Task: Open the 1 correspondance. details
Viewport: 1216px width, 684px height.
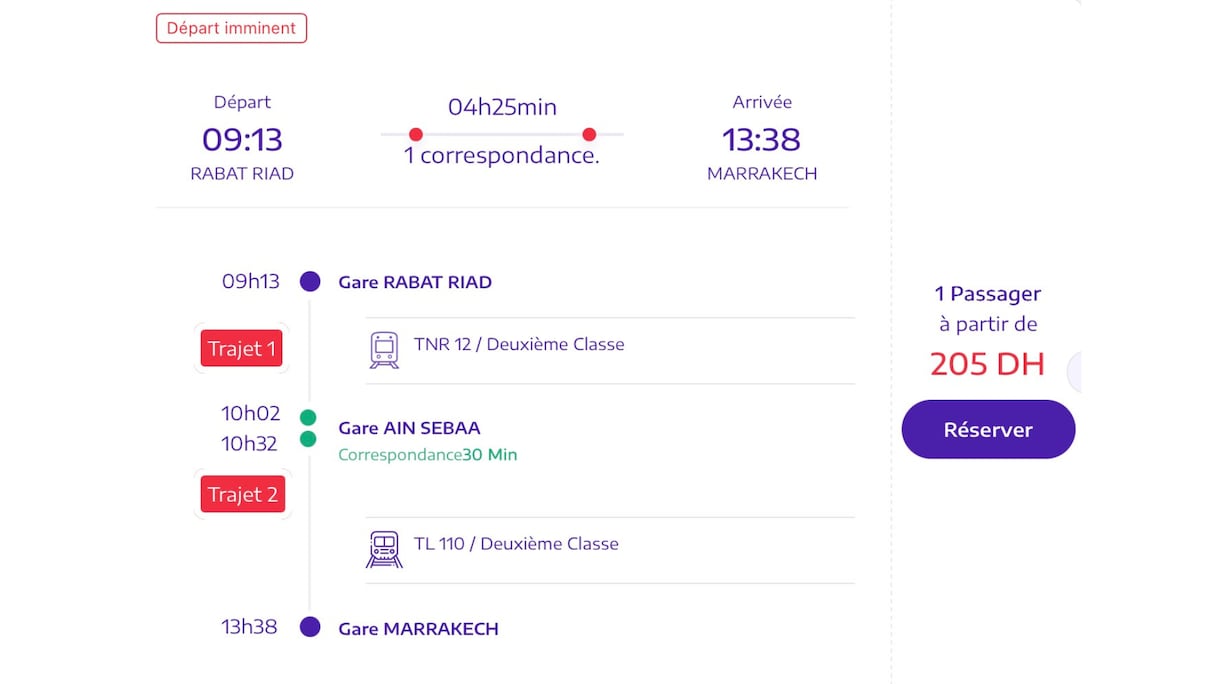Action: (502, 156)
